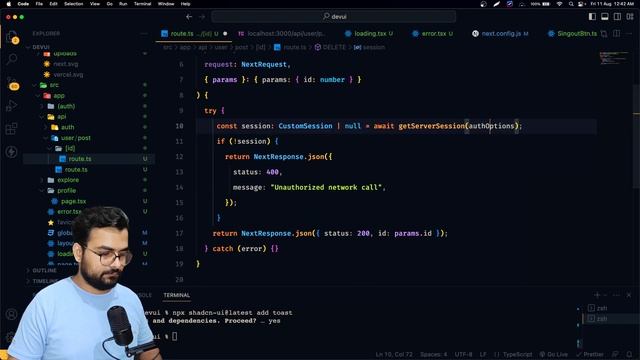Open the compare changes icon in editor toolbar

click(604, 33)
